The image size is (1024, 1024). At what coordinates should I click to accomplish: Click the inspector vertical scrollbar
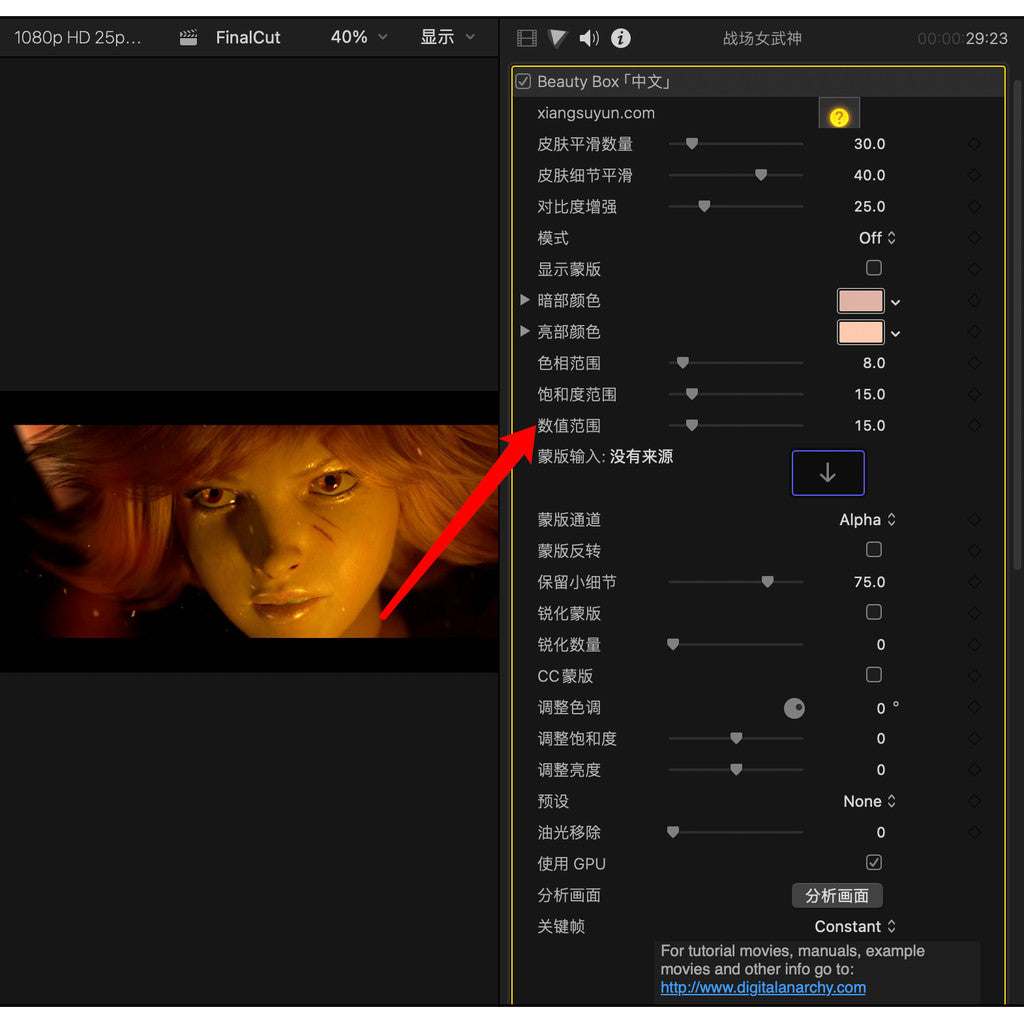[1017, 325]
